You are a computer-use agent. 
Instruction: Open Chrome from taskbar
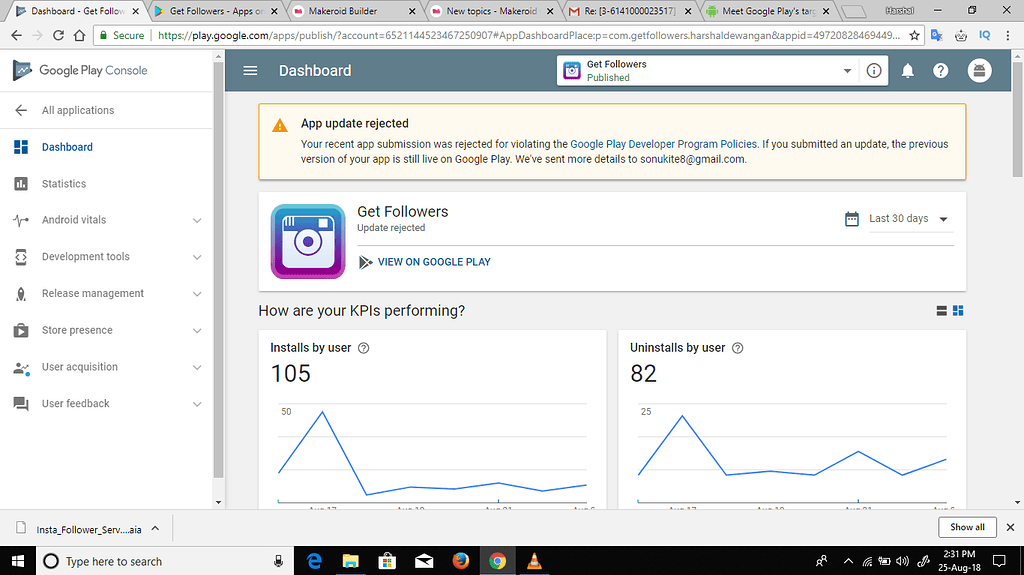pos(498,561)
